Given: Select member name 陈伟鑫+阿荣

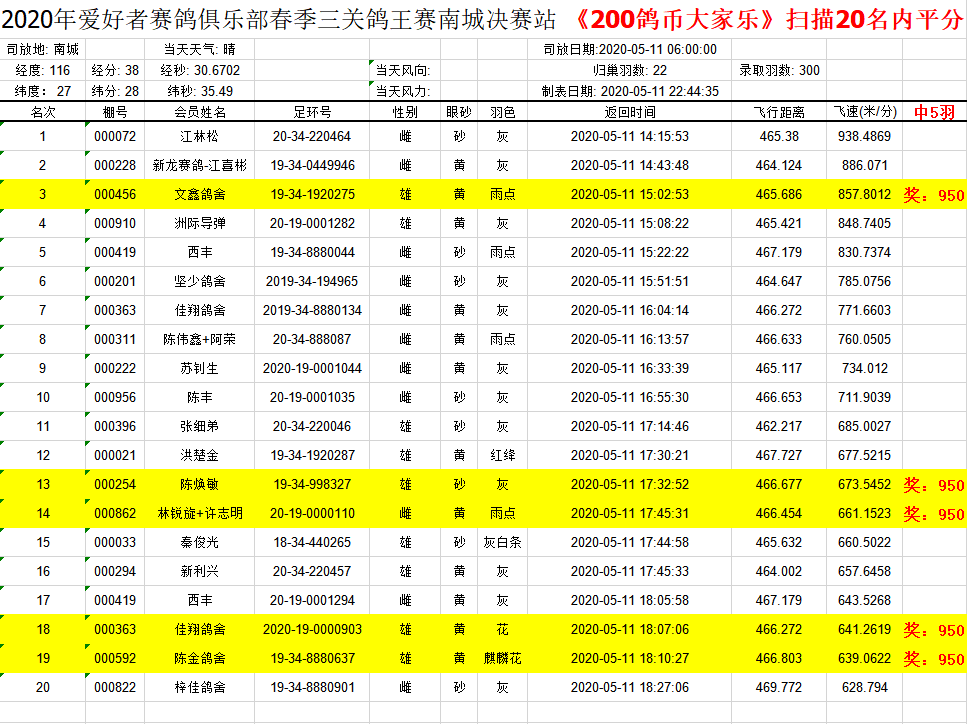Looking at the screenshot, I should [x=199, y=339].
